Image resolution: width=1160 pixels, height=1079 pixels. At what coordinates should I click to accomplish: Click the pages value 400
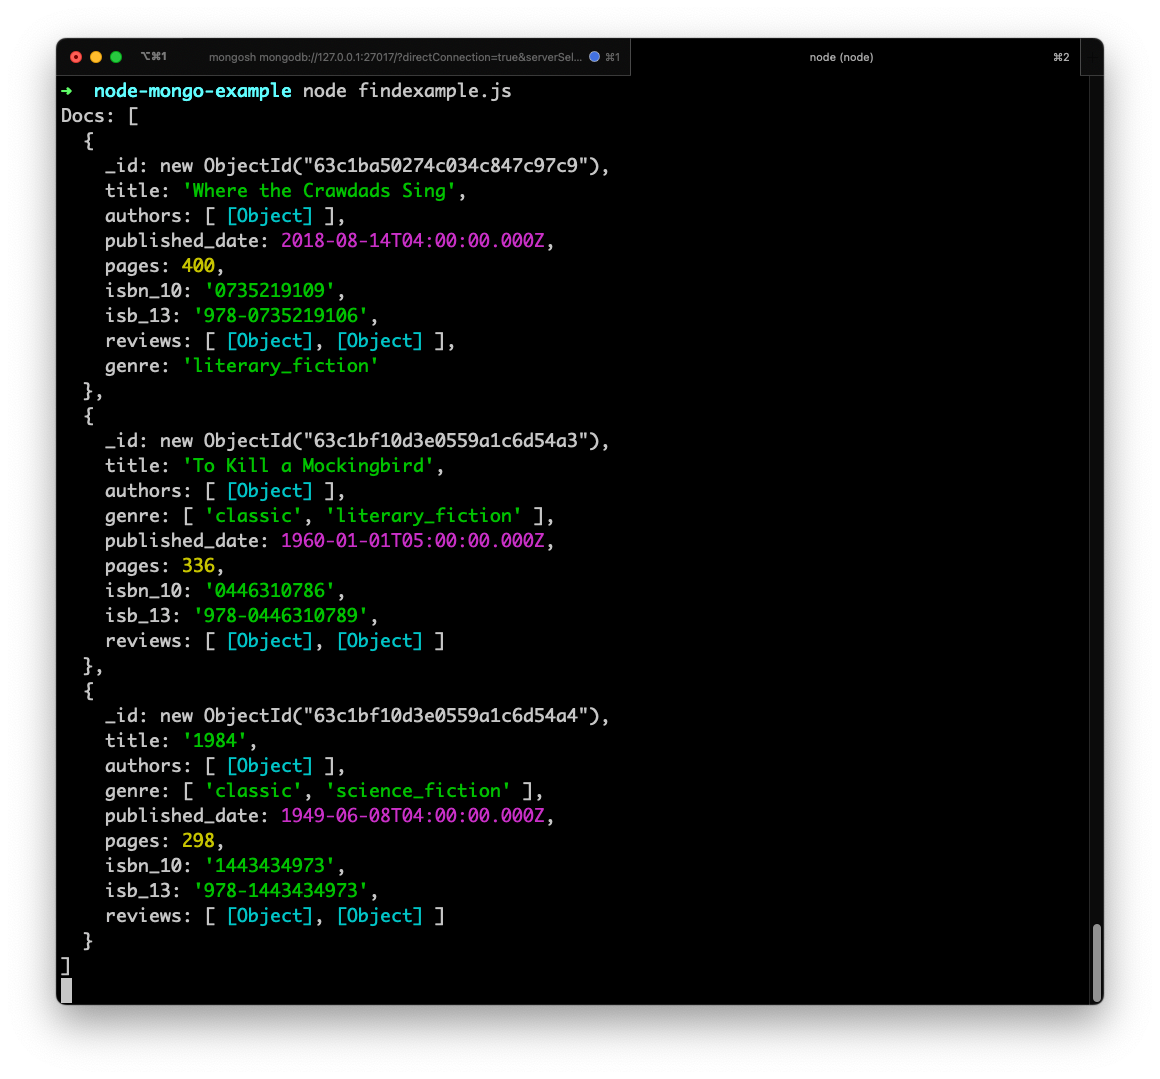coord(196,265)
